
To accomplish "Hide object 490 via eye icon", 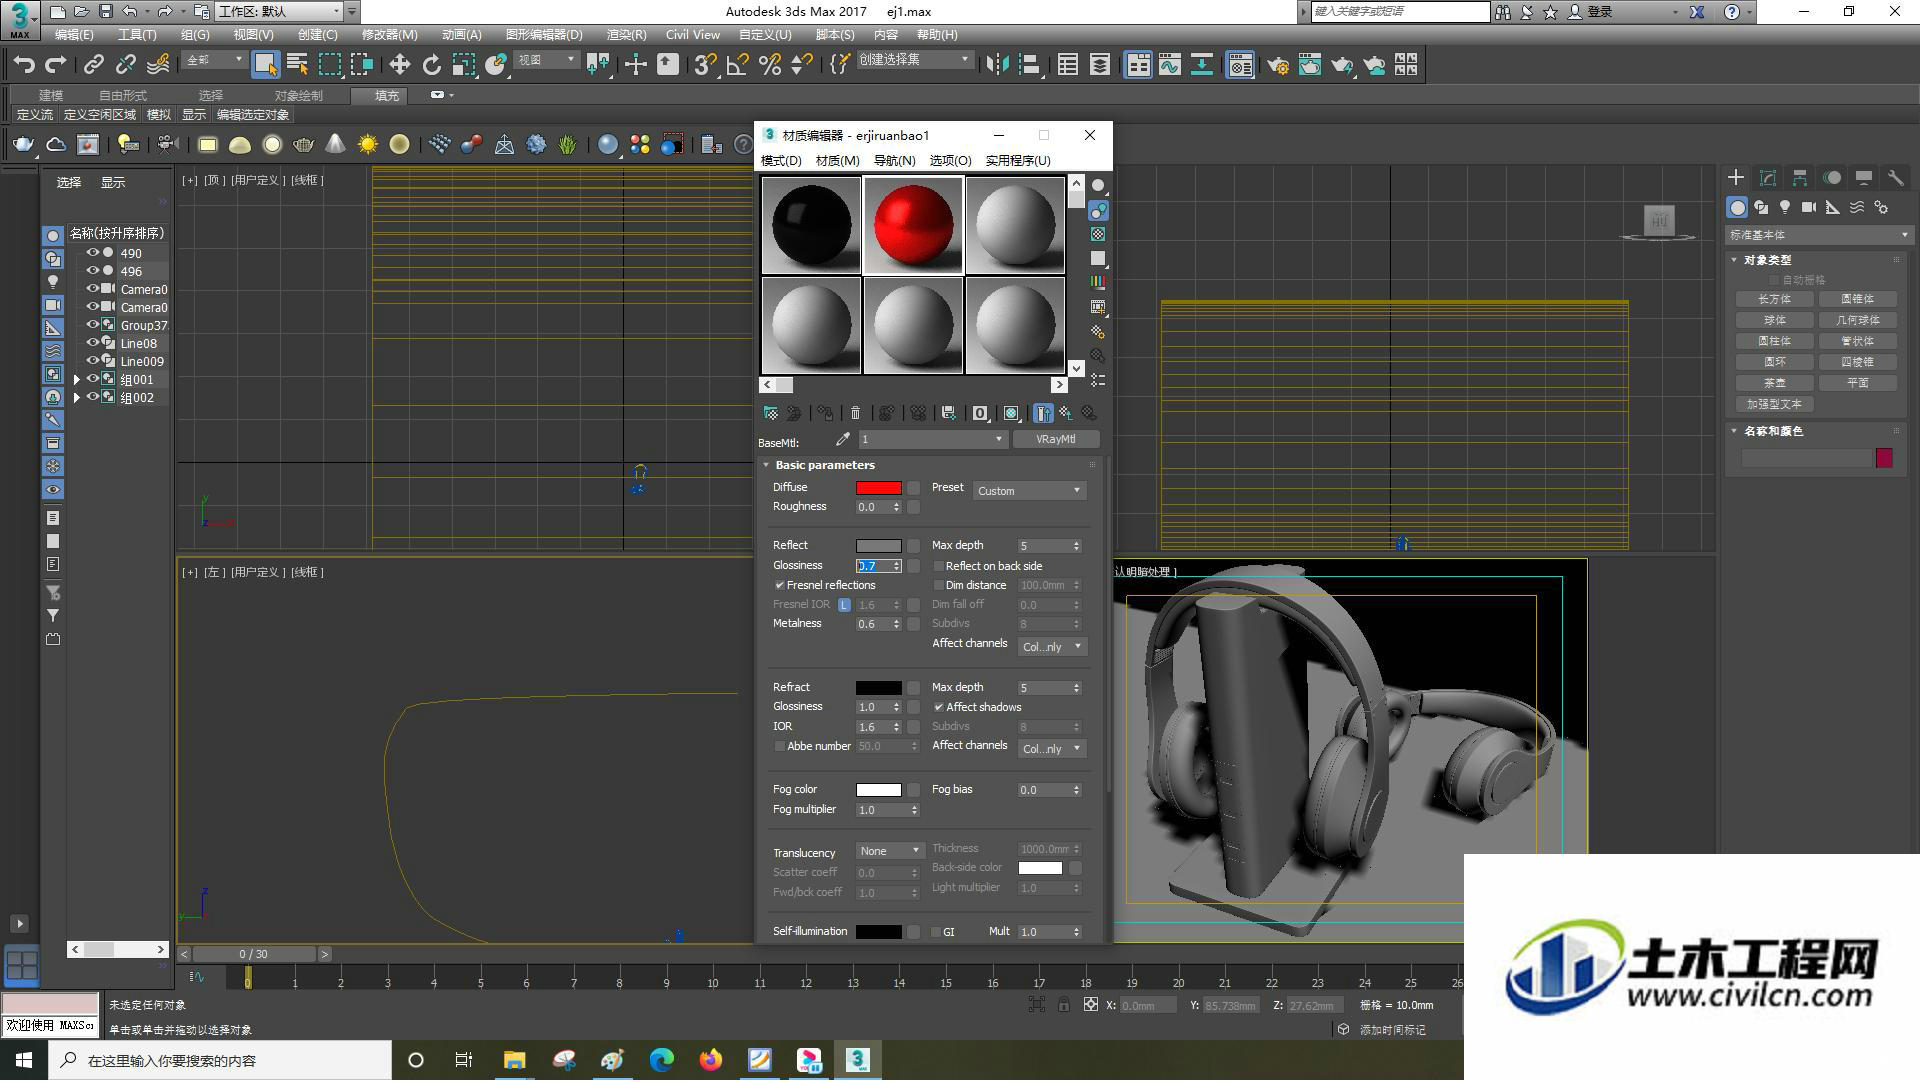I will [93, 253].
